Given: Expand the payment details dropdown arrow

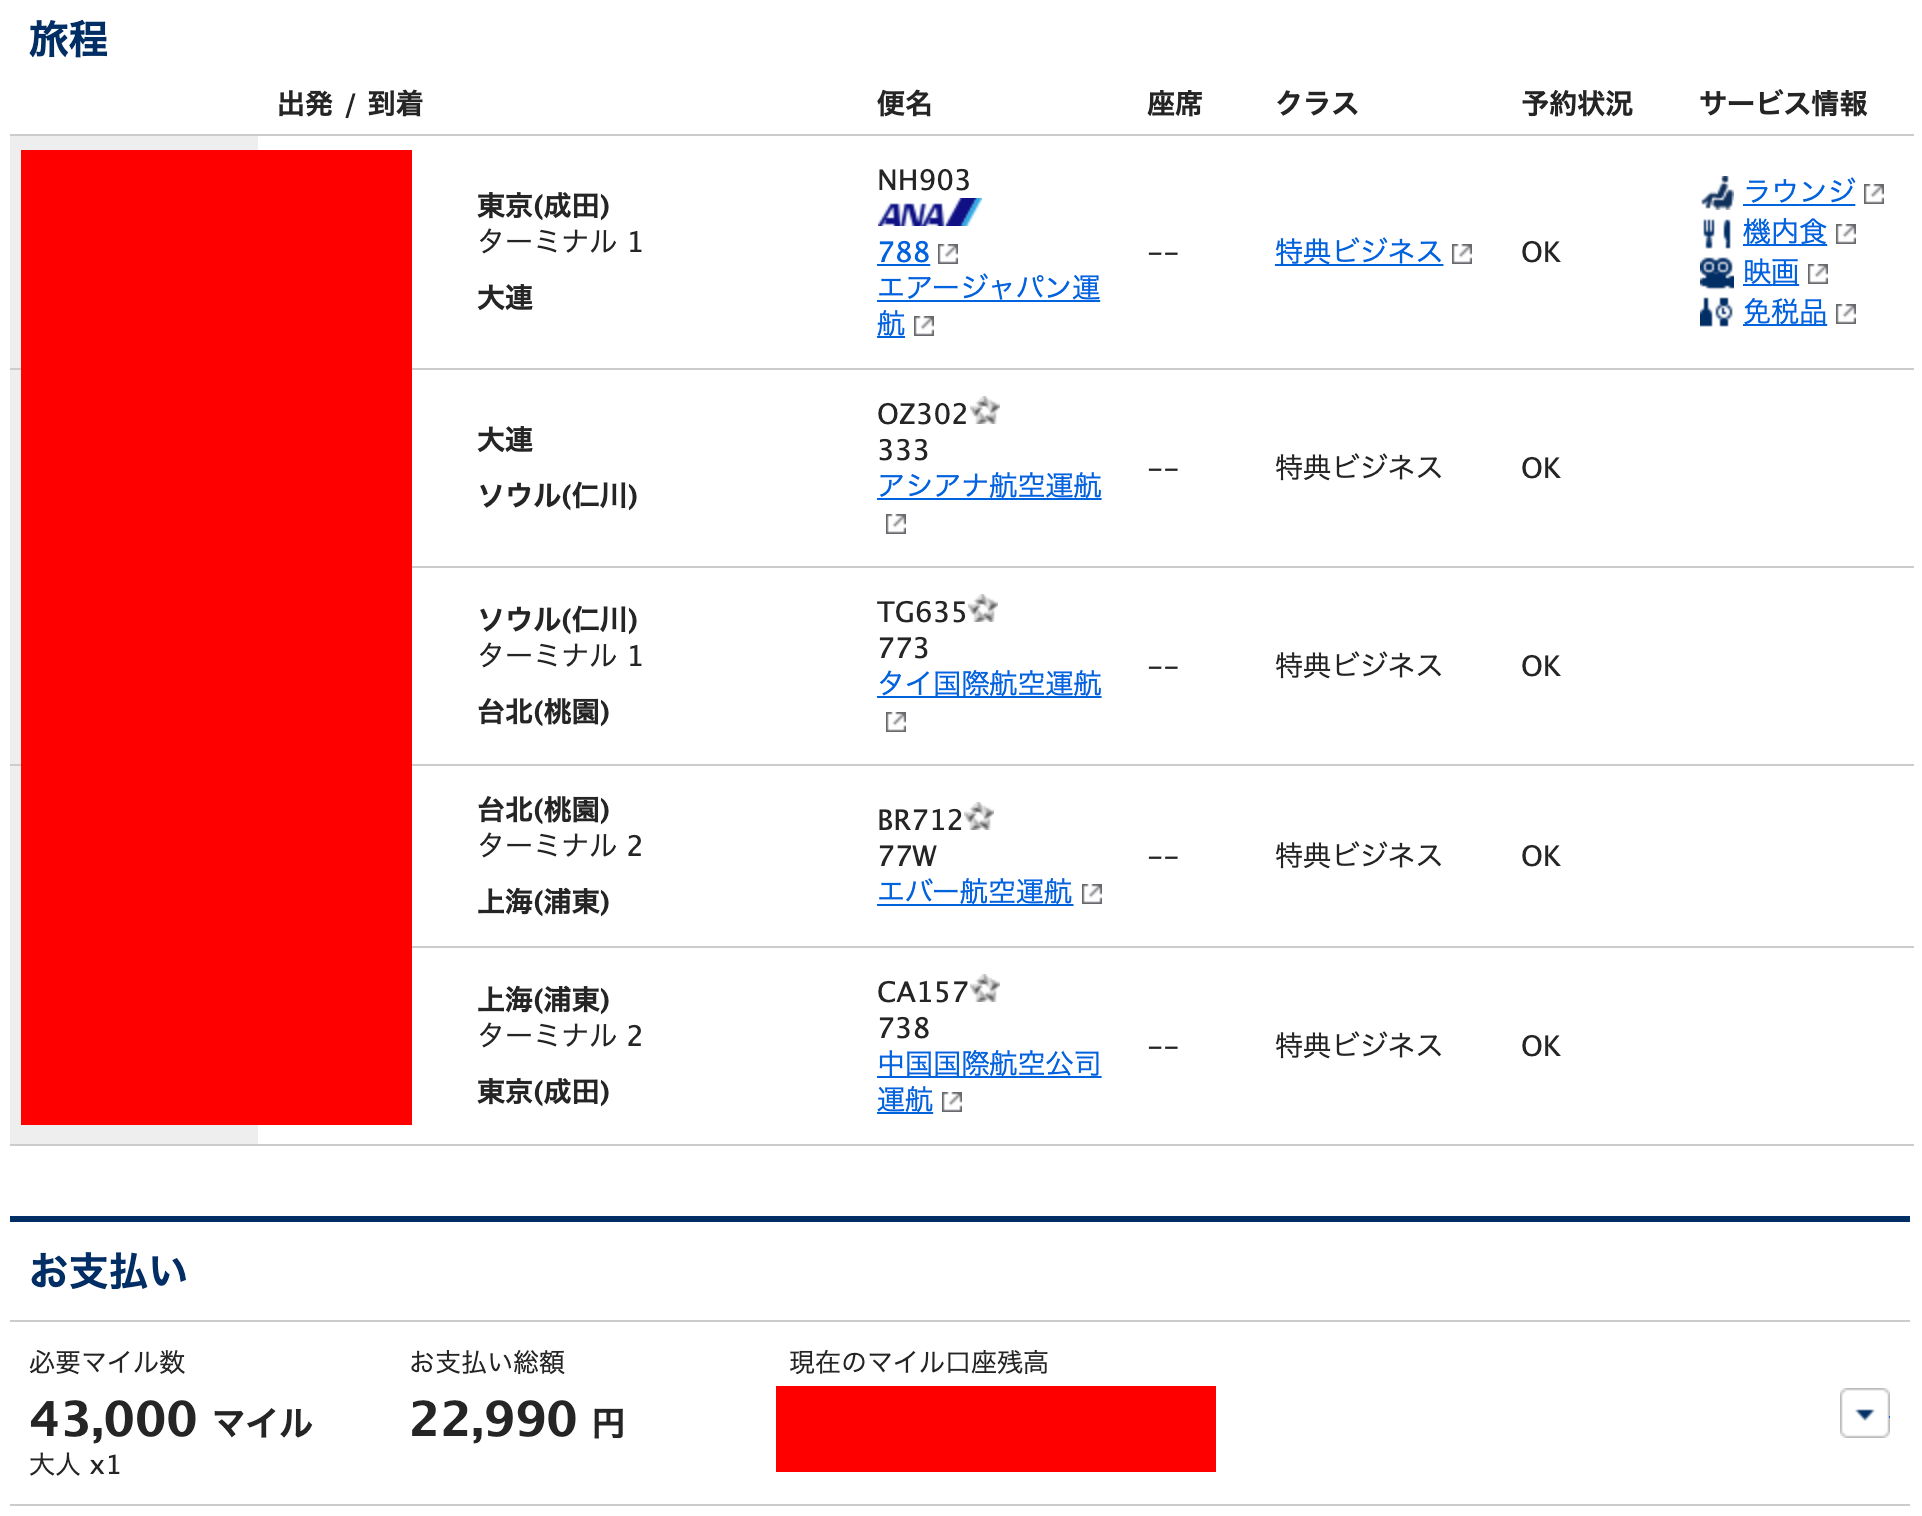Looking at the screenshot, I should tap(1864, 1413).
